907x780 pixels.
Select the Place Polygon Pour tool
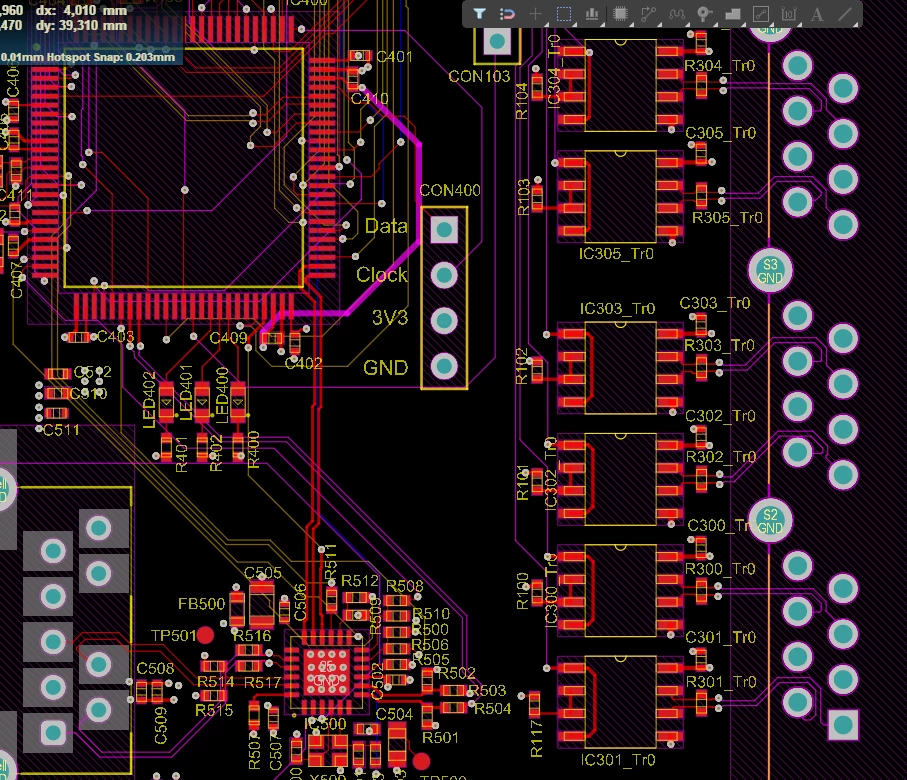pyautogui.click(x=733, y=14)
